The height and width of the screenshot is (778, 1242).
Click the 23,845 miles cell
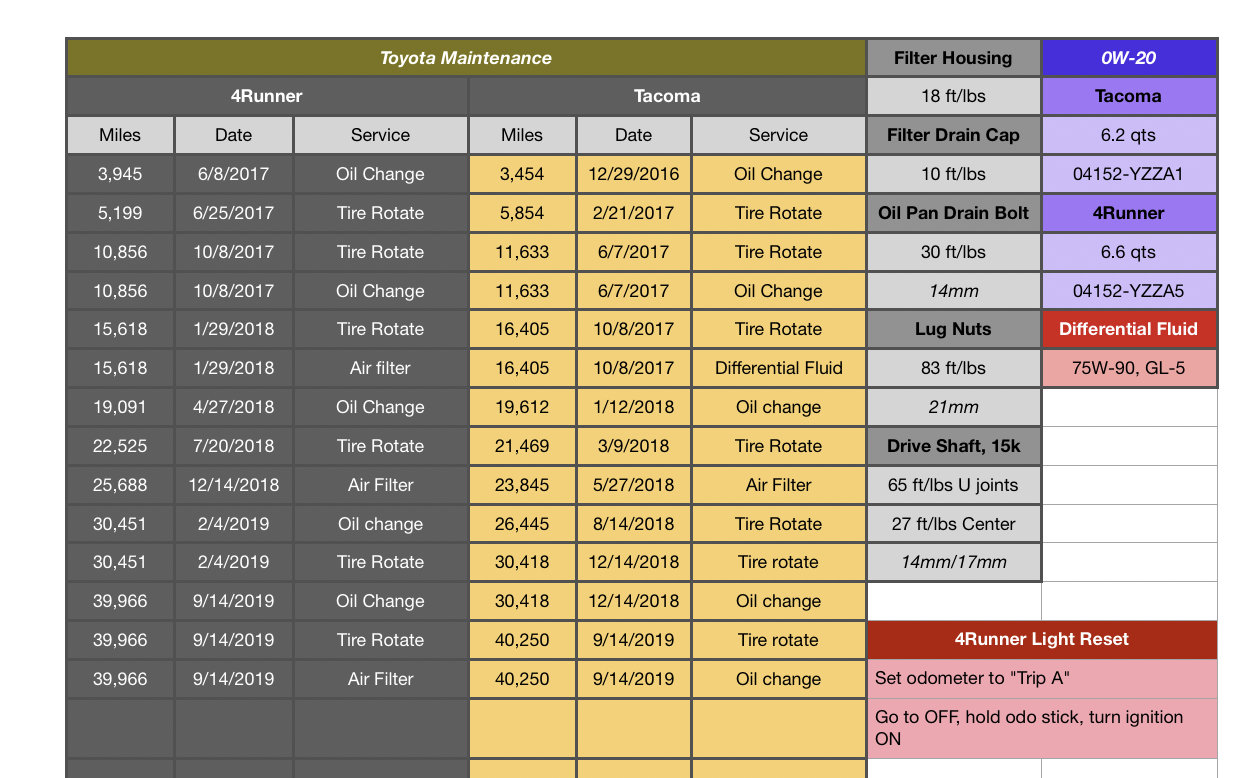(522, 485)
